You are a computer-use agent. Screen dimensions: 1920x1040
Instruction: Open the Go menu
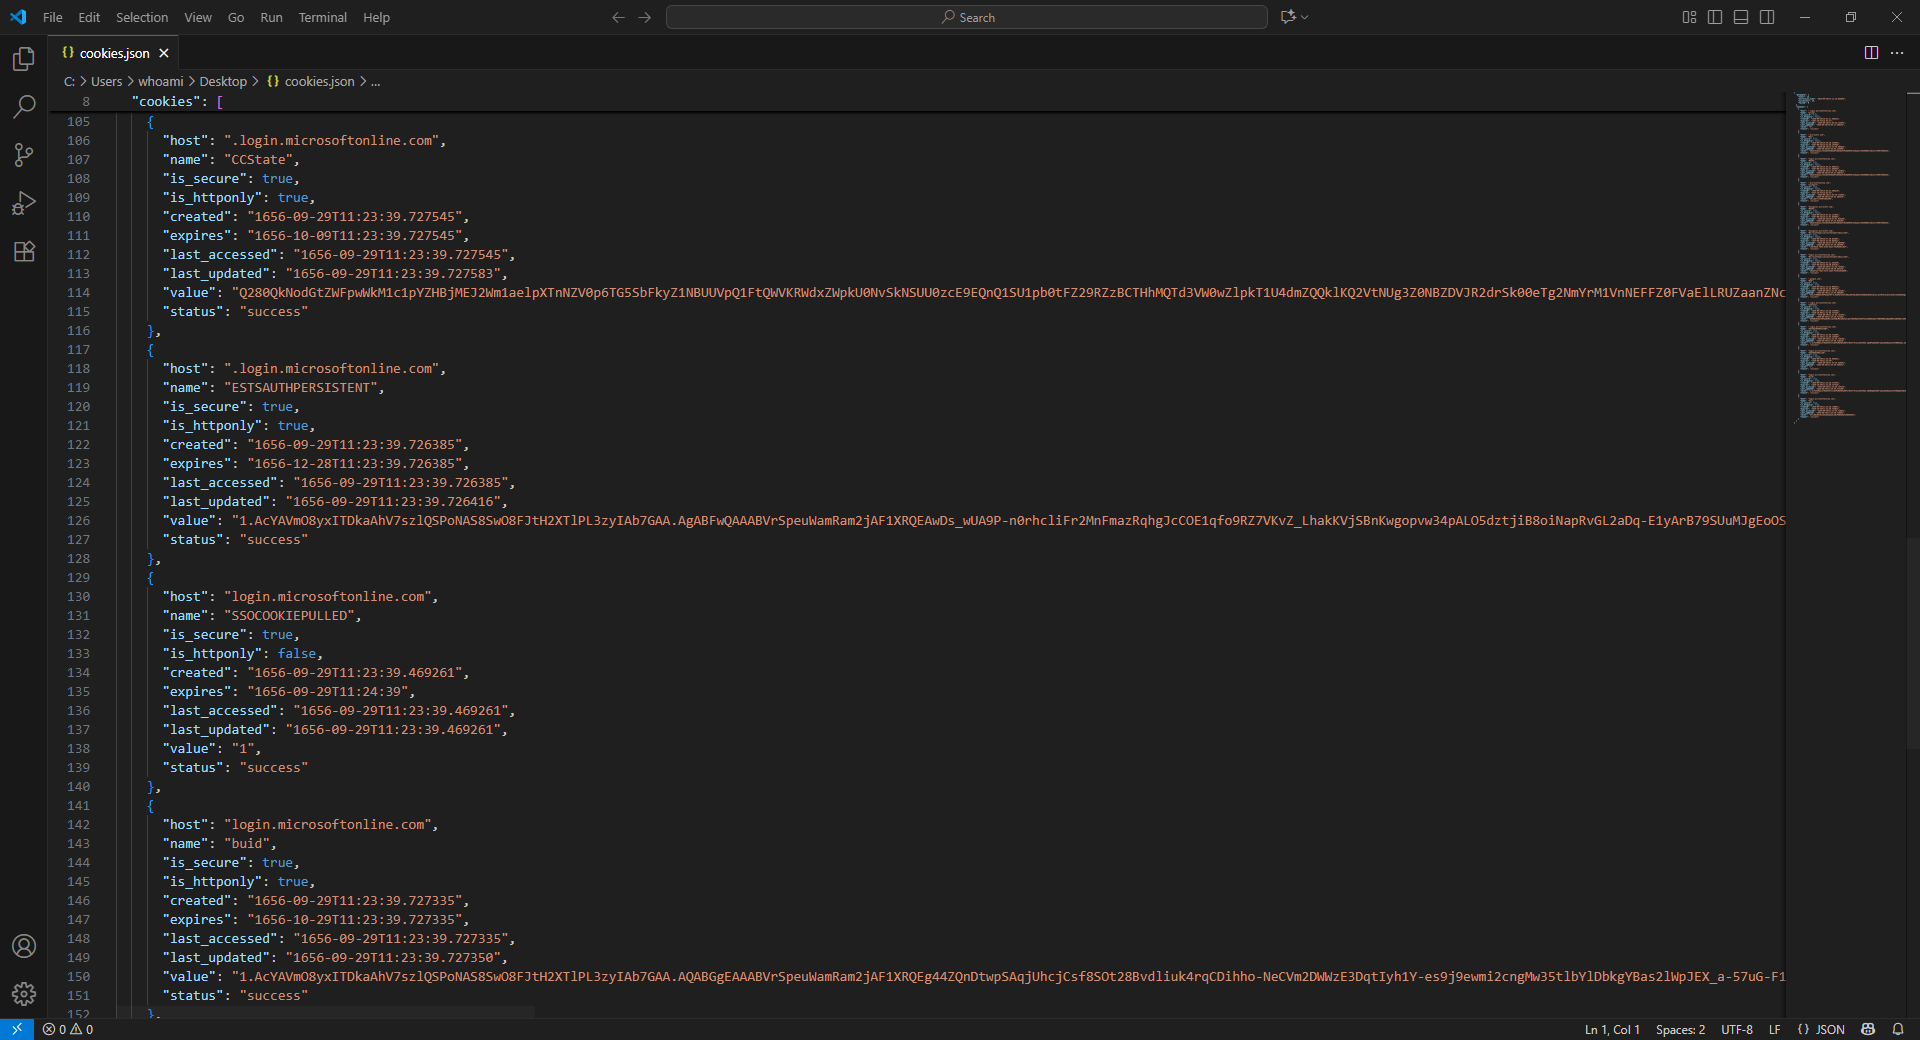[x=236, y=17]
